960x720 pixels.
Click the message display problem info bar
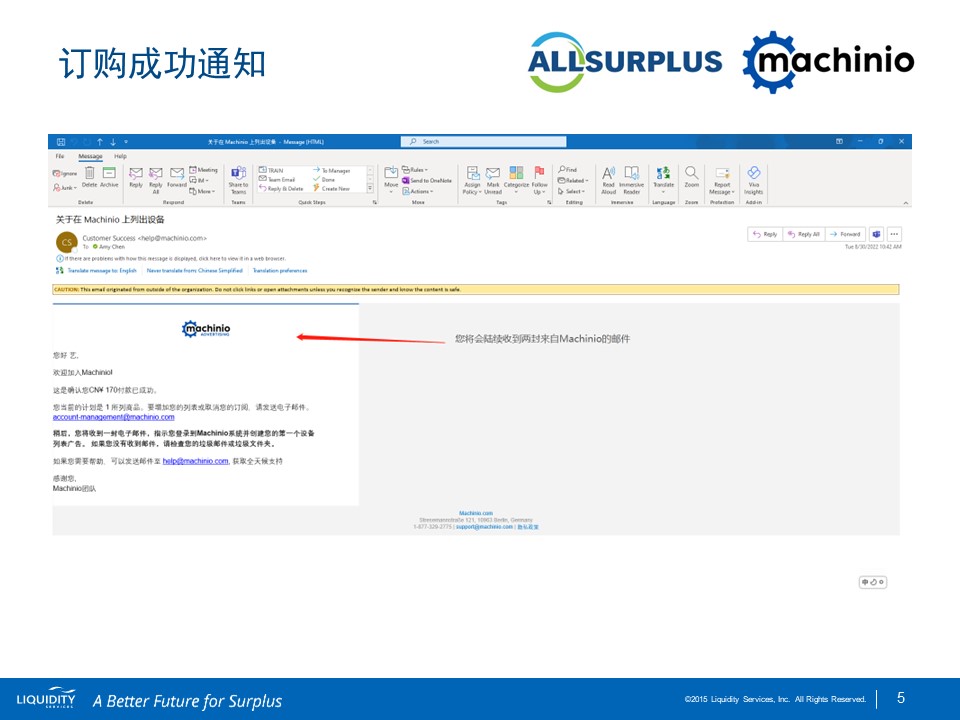[x=171, y=258]
